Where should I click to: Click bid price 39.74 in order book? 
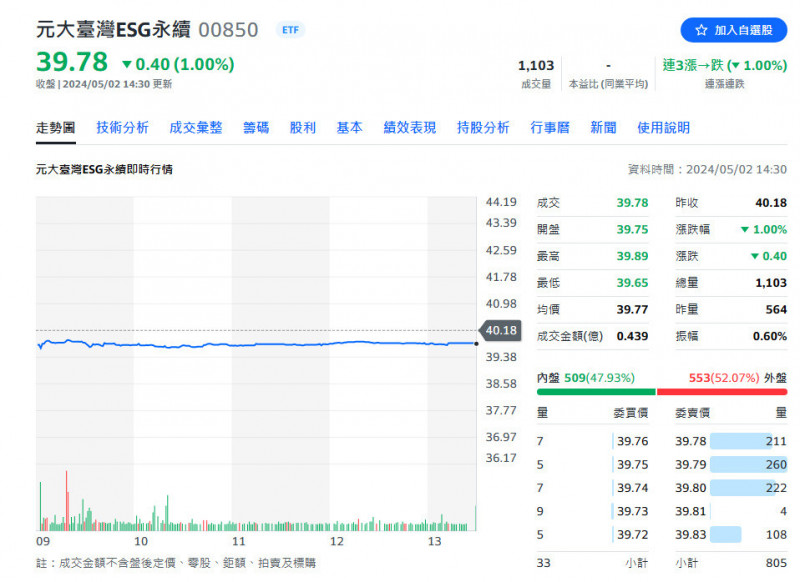pos(633,488)
